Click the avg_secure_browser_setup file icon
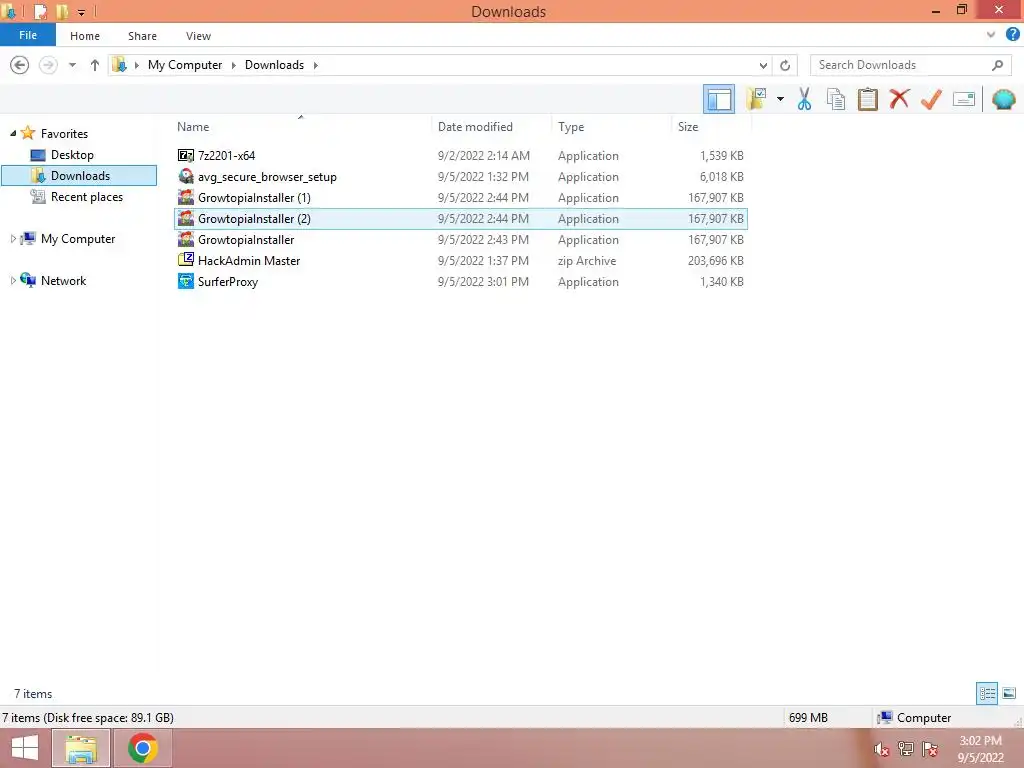The image size is (1024, 768). click(x=186, y=176)
